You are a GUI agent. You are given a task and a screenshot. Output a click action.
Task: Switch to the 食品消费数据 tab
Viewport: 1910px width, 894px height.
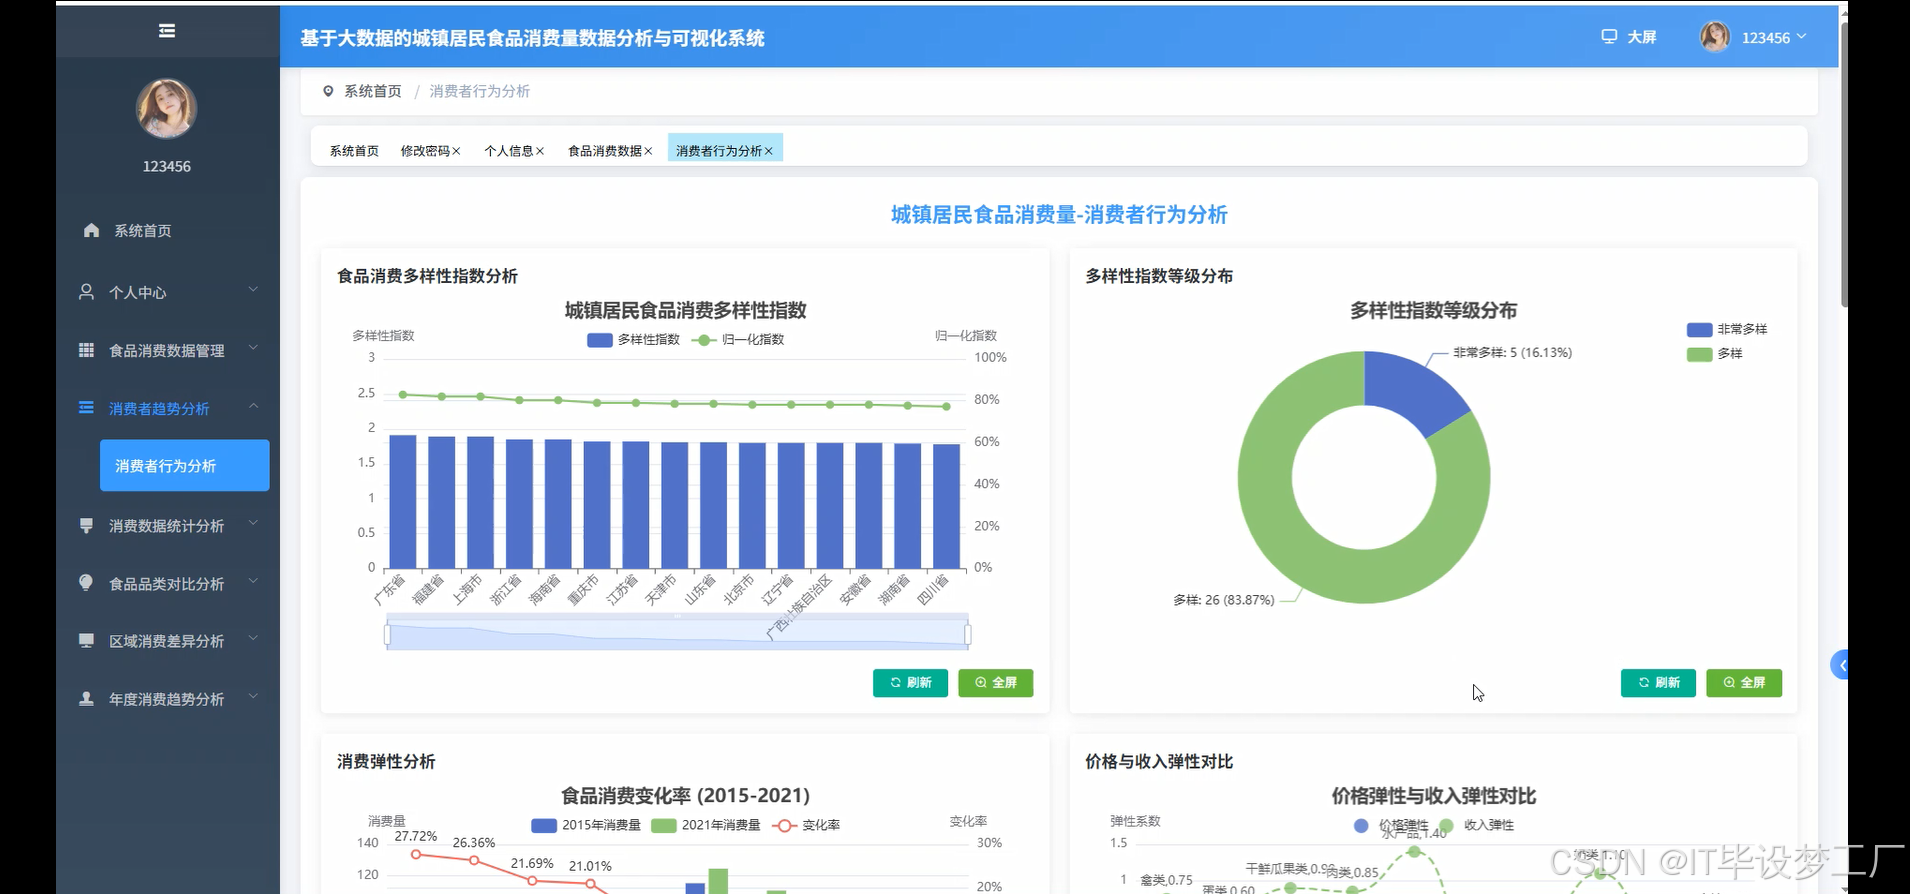click(605, 151)
